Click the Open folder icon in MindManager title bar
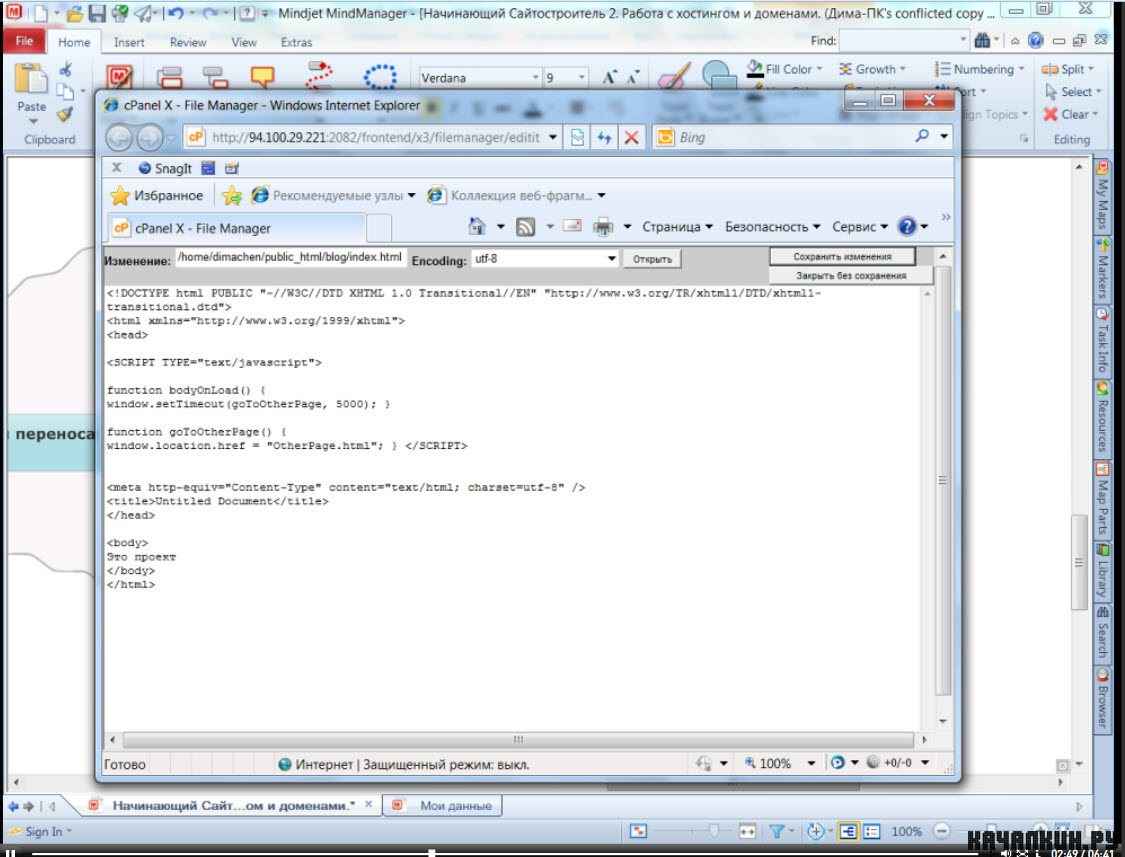The height and width of the screenshot is (857, 1125). coord(75,14)
